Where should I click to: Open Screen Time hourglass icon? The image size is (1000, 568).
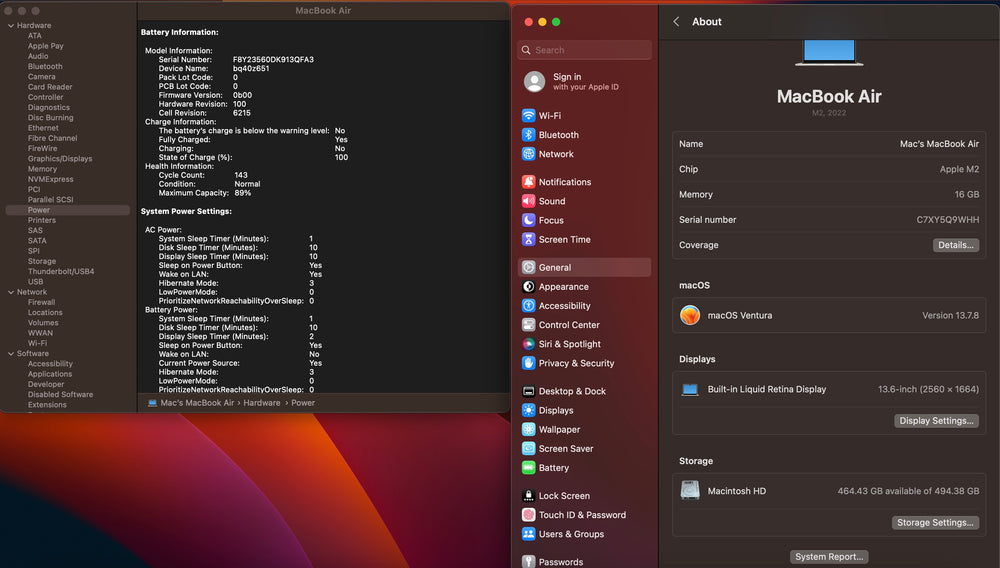pyautogui.click(x=529, y=240)
